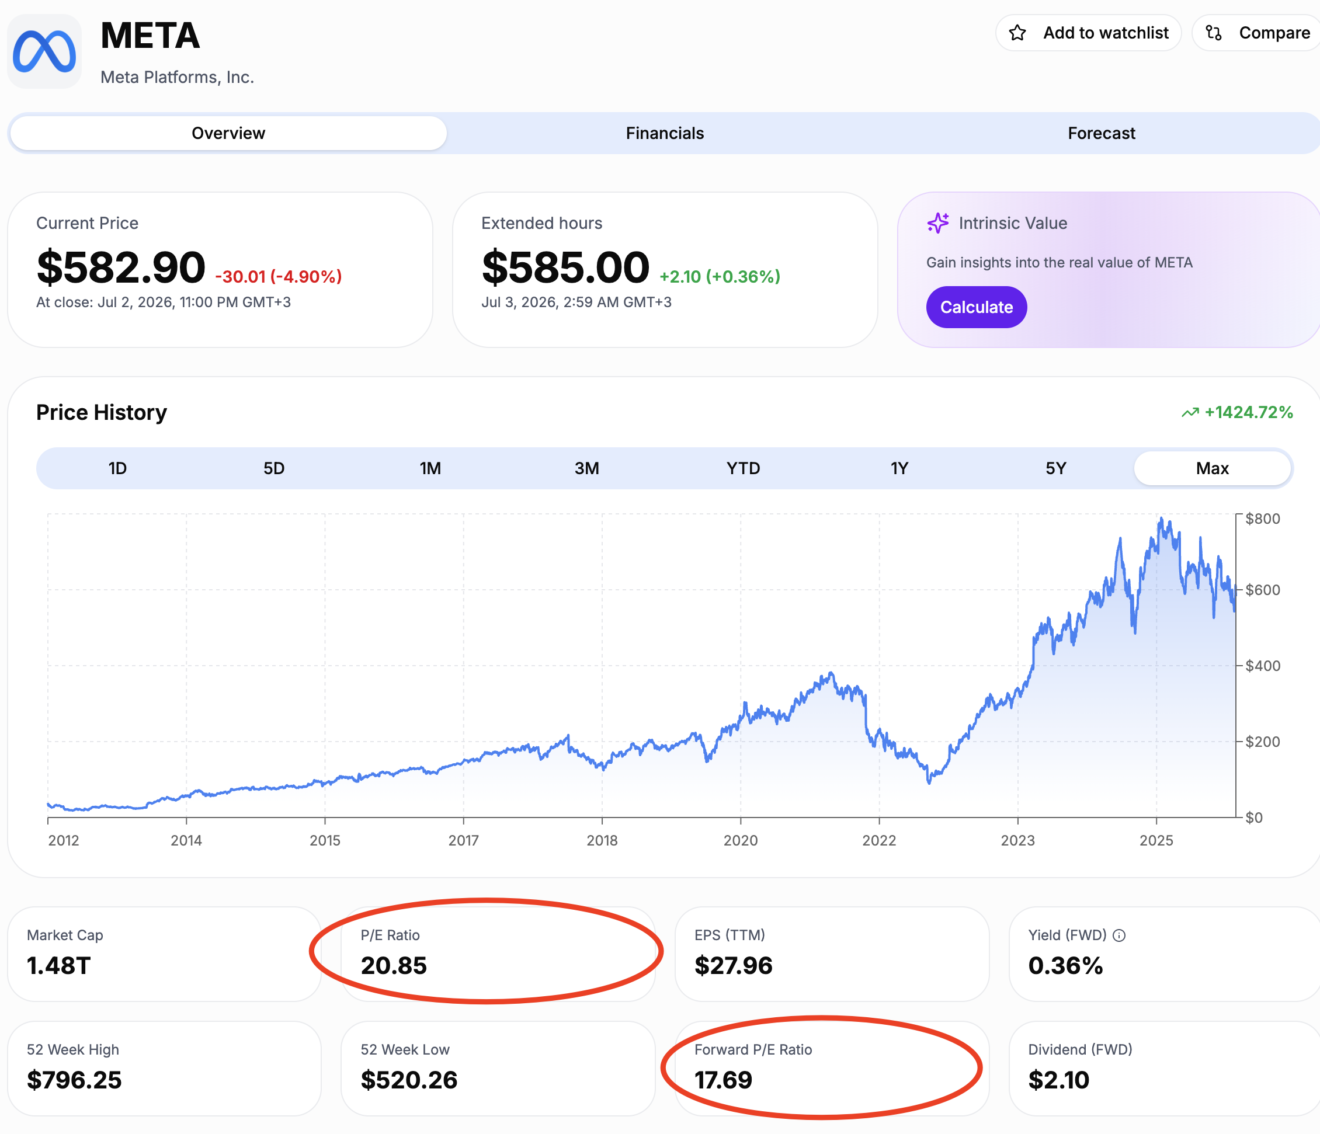Click the sparkle icon beside Intrinsic Value

tap(937, 223)
